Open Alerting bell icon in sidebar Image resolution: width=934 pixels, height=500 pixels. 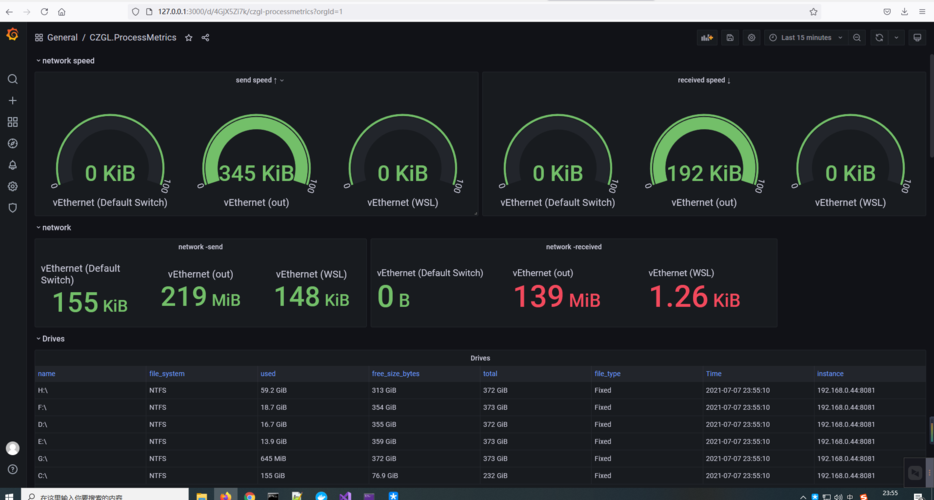coord(13,165)
